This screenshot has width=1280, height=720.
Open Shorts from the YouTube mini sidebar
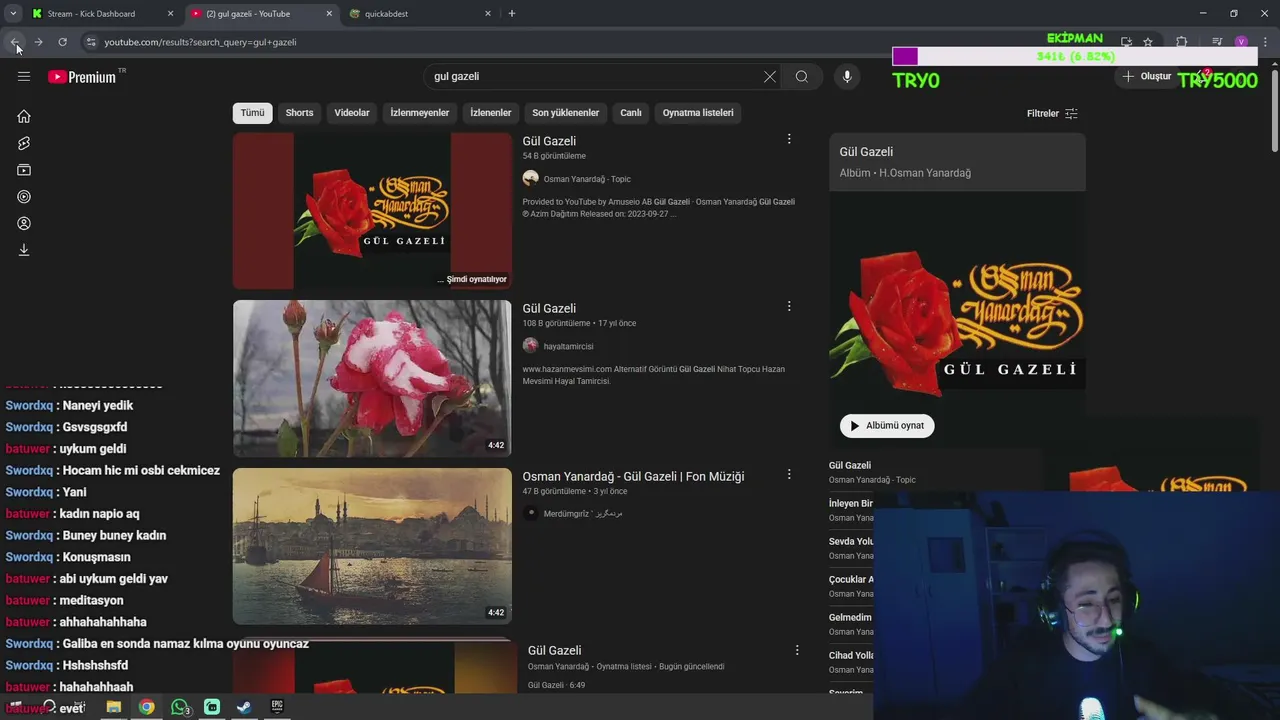pyautogui.click(x=24, y=143)
